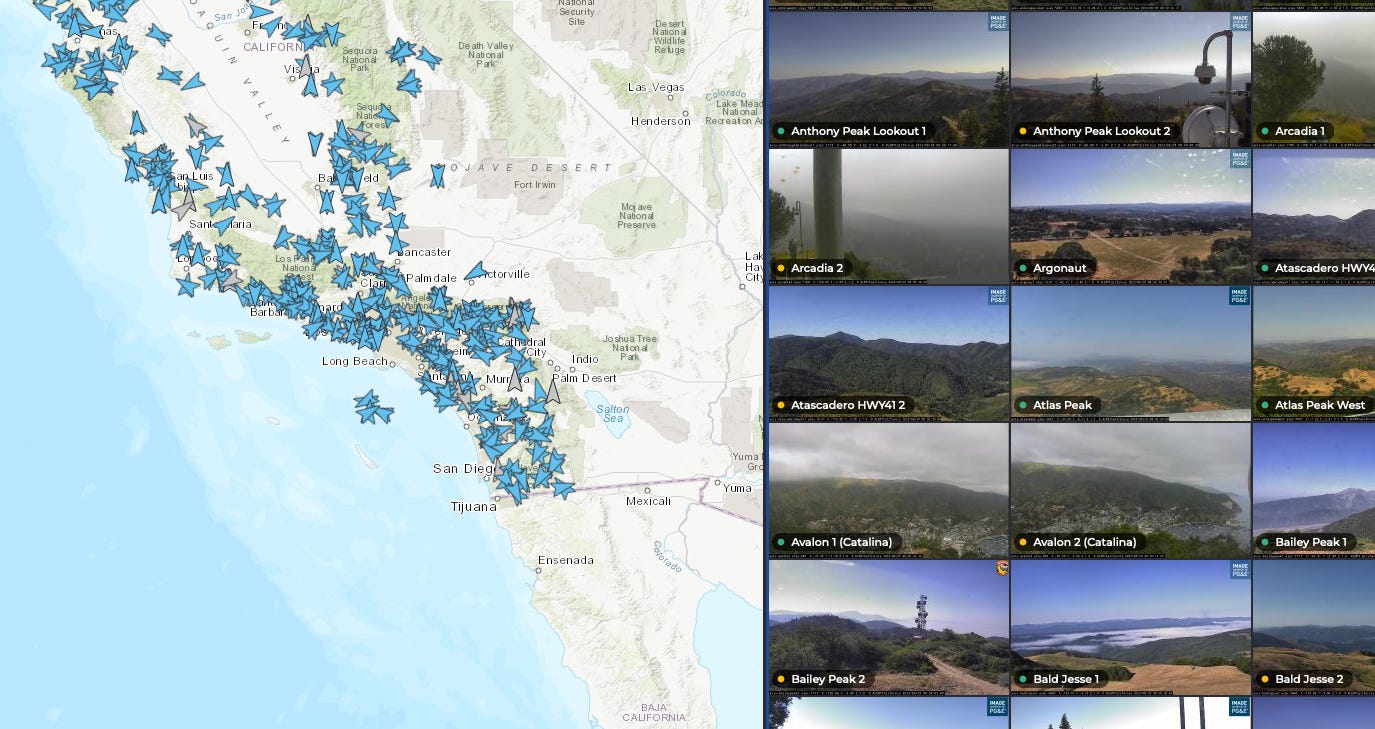This screenshot has width=1375, height=729.
Task: Click yellow status dot for Anthony Peak Lookout 2
Action: 1022,131
